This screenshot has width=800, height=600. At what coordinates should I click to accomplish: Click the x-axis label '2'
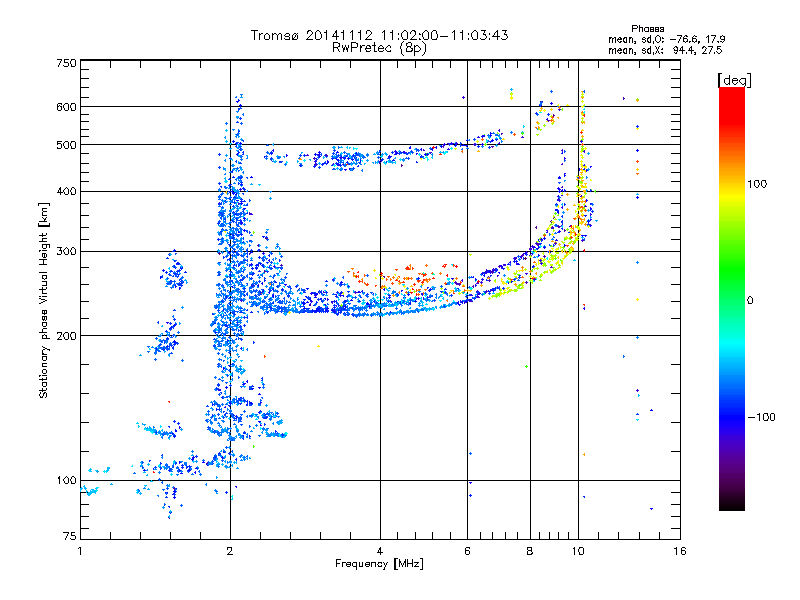[230, 551]
